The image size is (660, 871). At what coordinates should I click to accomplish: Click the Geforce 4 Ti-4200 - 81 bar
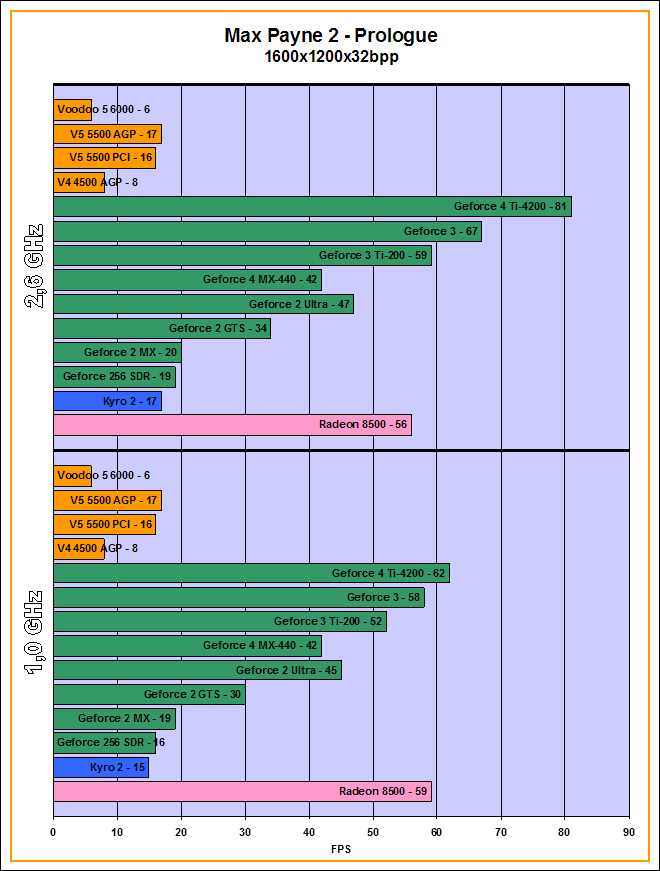click(x=312, y=207)
